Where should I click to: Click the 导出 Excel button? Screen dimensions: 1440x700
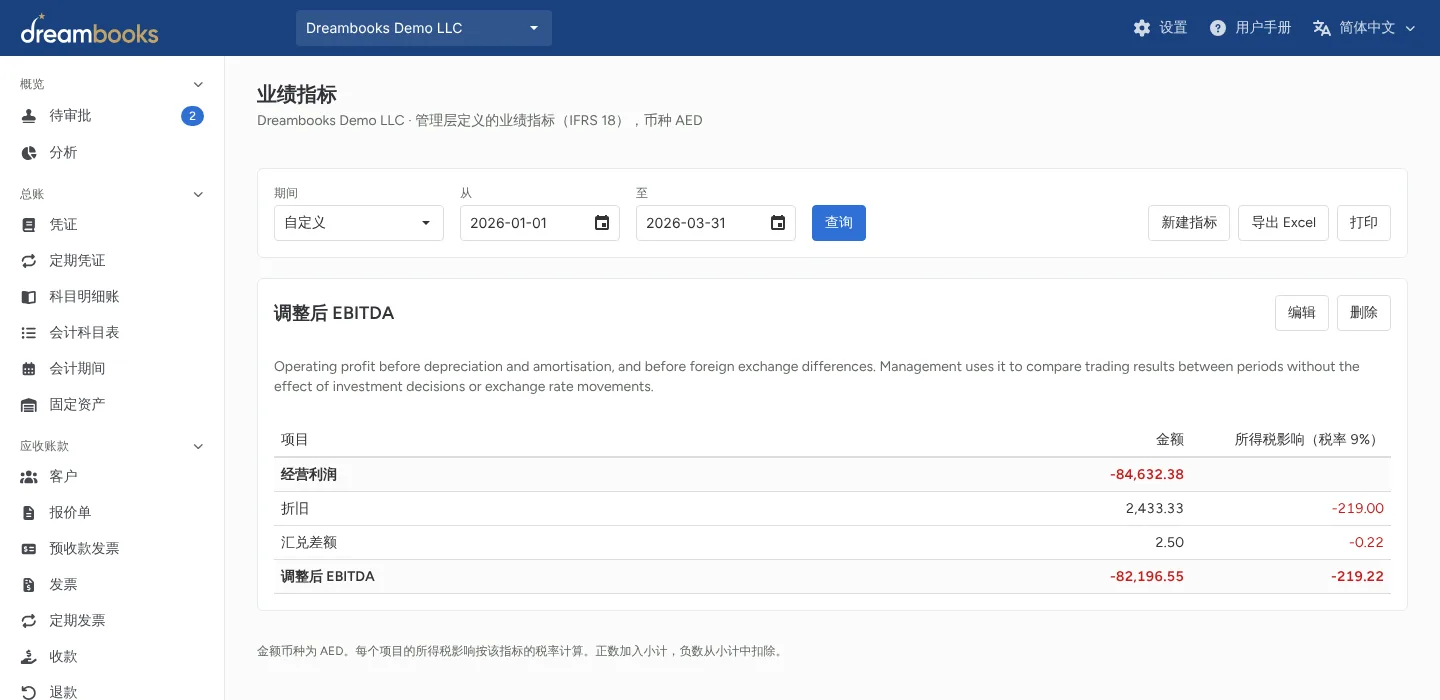[x=1284, y=223]
